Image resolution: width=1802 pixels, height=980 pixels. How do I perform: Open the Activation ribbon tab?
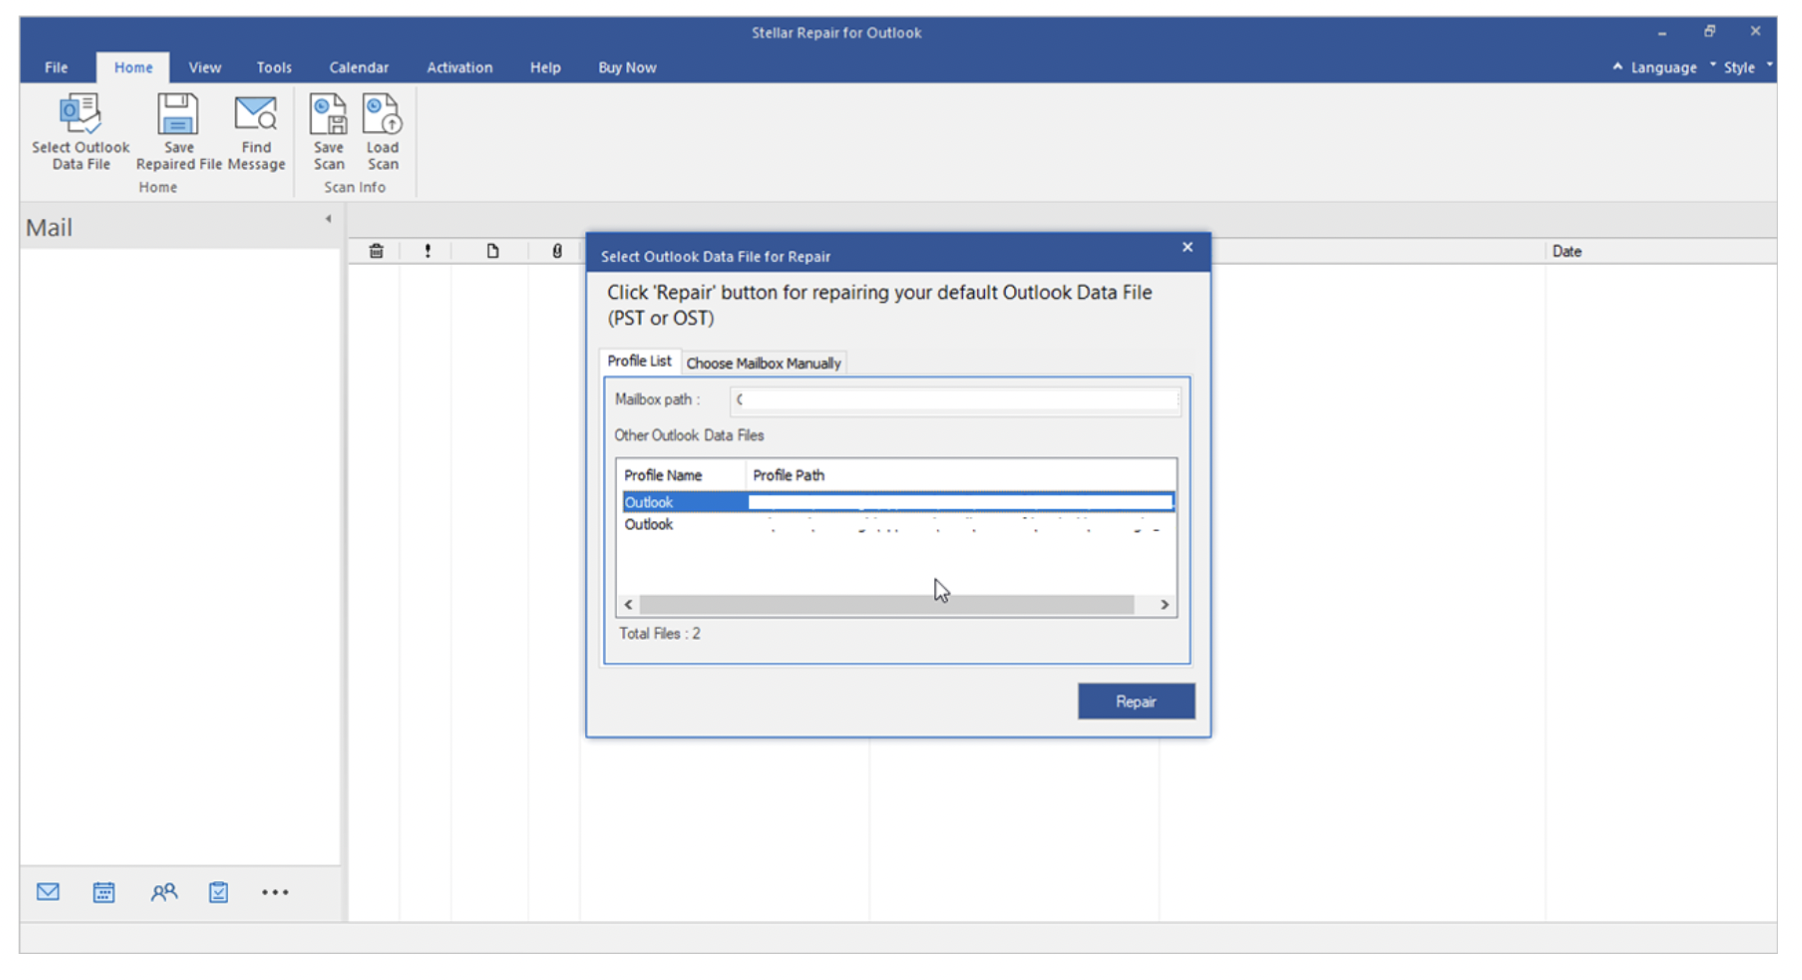click(x=459, y=67)
